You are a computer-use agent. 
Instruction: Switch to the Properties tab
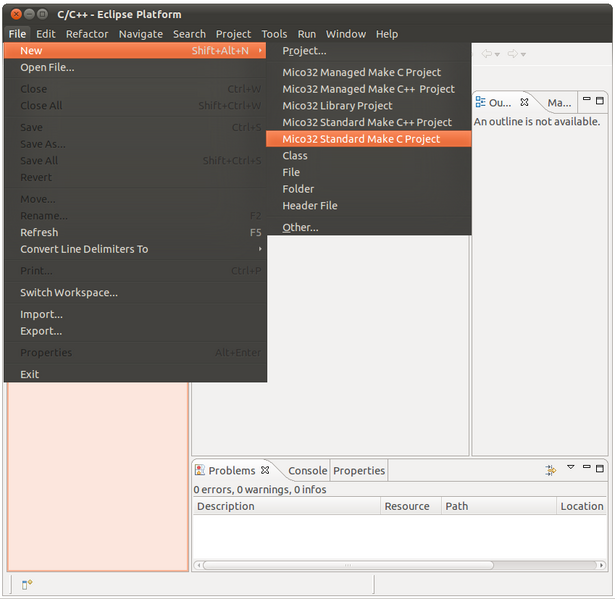coord(359,471)
